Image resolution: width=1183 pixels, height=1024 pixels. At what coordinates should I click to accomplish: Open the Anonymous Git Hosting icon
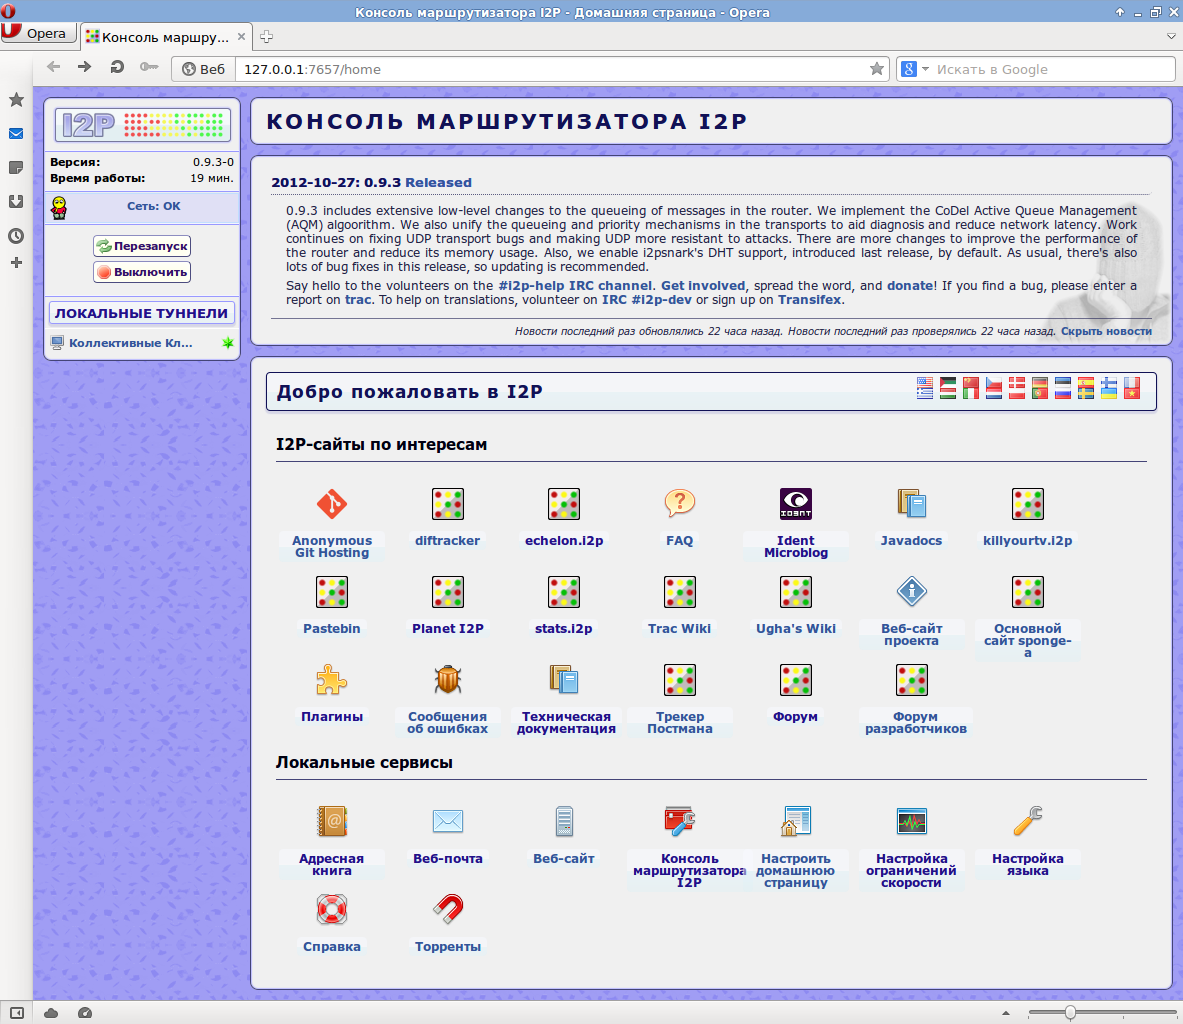[331, 504]
